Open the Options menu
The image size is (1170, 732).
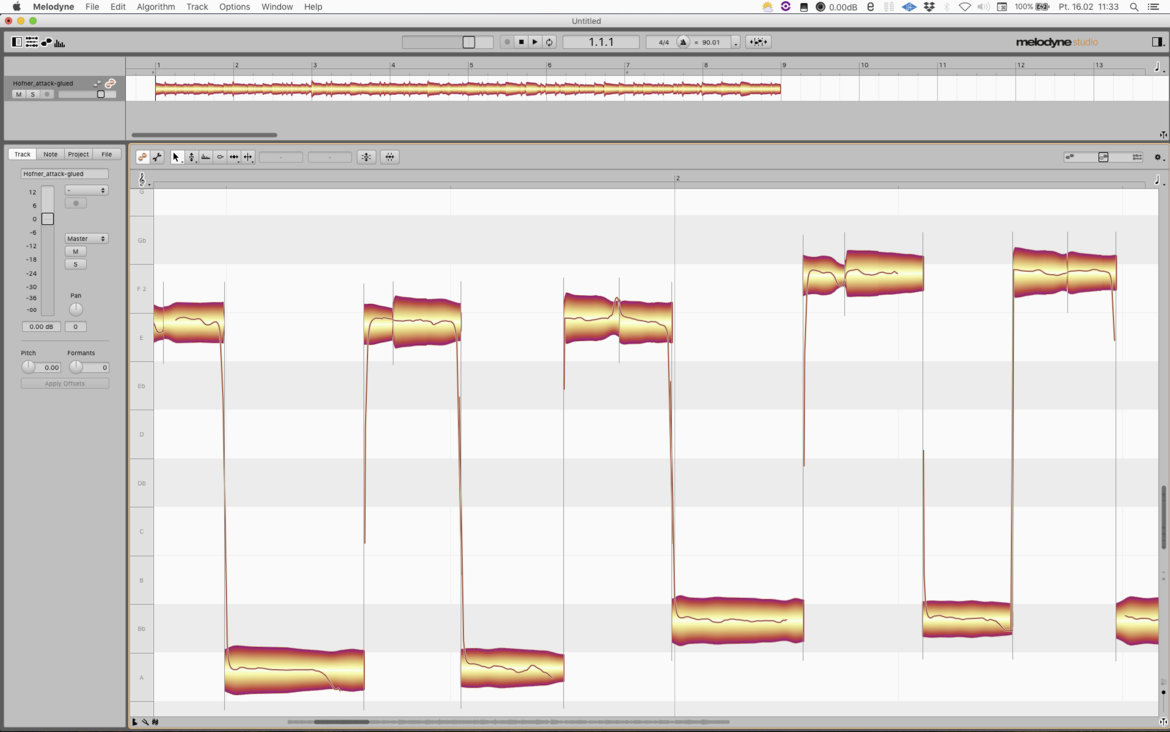tap(234, 7)
